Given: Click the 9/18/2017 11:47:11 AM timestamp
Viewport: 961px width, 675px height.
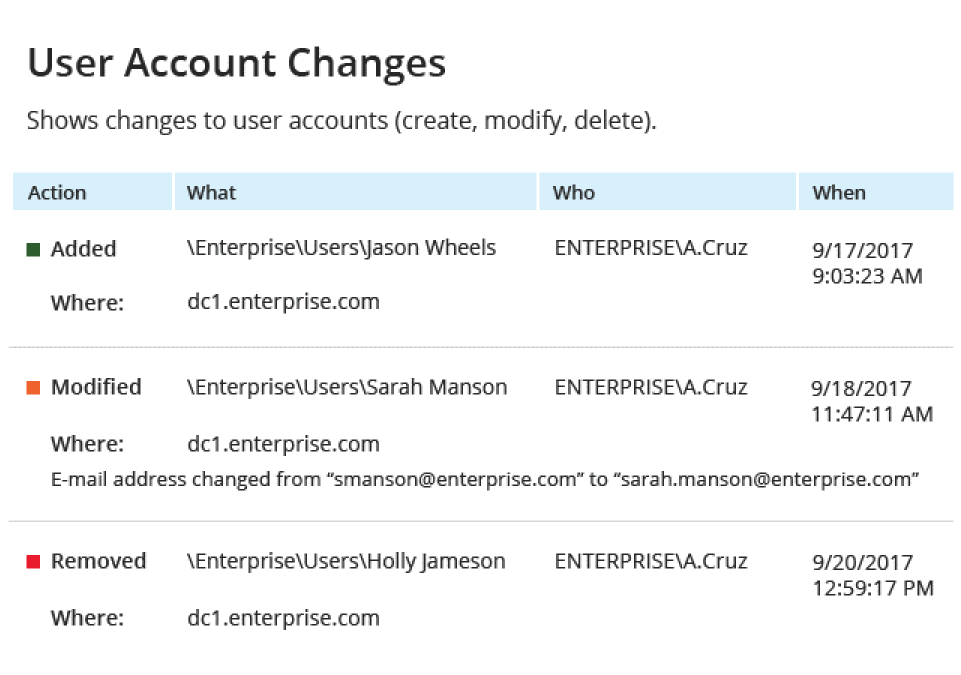Looking at the screenshot, I should (872, 401).
